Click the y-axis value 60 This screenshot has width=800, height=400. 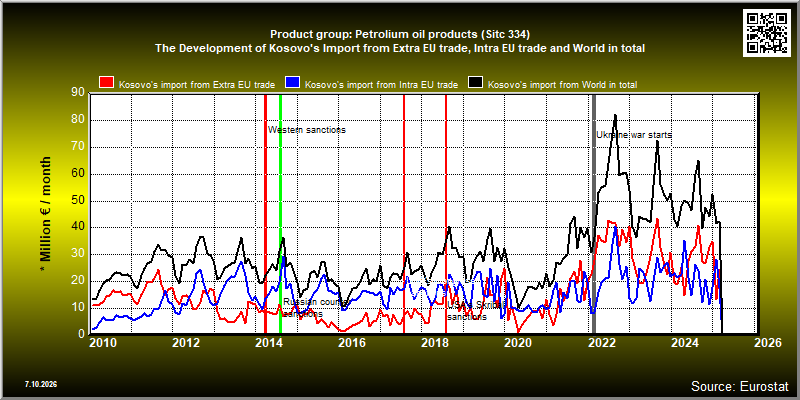tap(79, 174)
